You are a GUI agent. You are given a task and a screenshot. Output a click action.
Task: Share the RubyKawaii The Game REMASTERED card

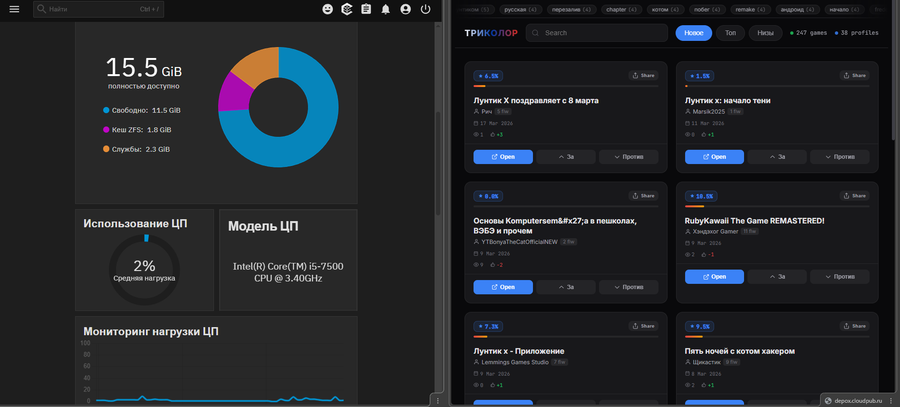pyautogui.click(x=855, y=196)
